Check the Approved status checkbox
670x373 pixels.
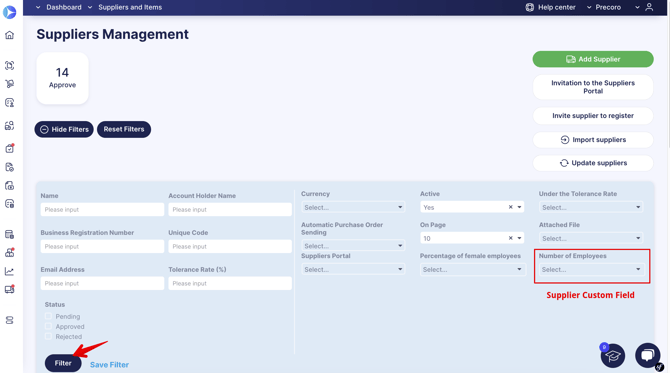48,326
